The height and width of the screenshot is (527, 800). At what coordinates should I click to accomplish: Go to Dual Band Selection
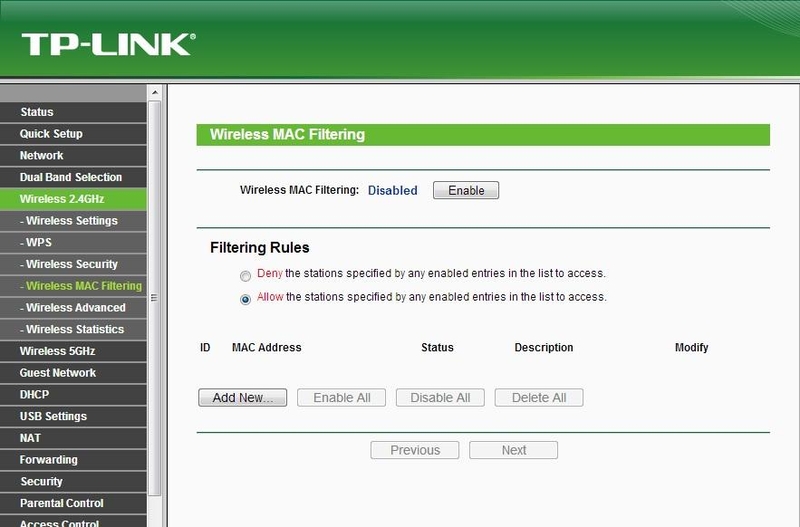click(73, 178)
